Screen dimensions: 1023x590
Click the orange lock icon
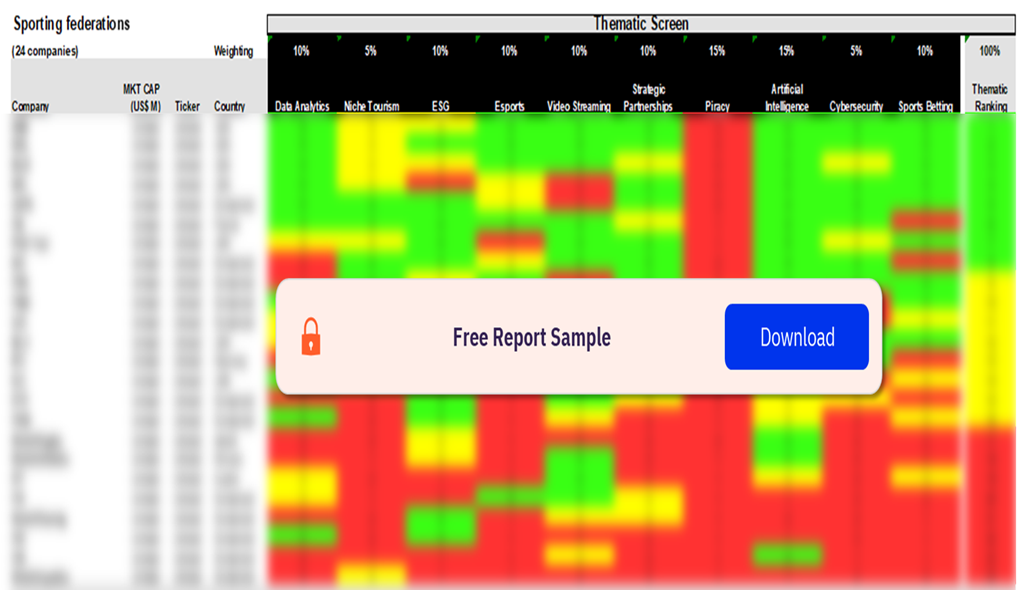pos(311,337)
